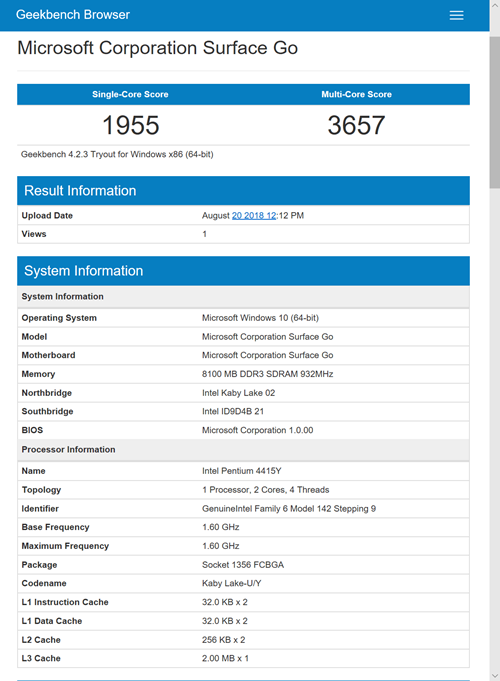Select the page title 'Microsoft Corporation Surface Go'
This screenshot has width=500, height=681.
(x=158, y=48)
